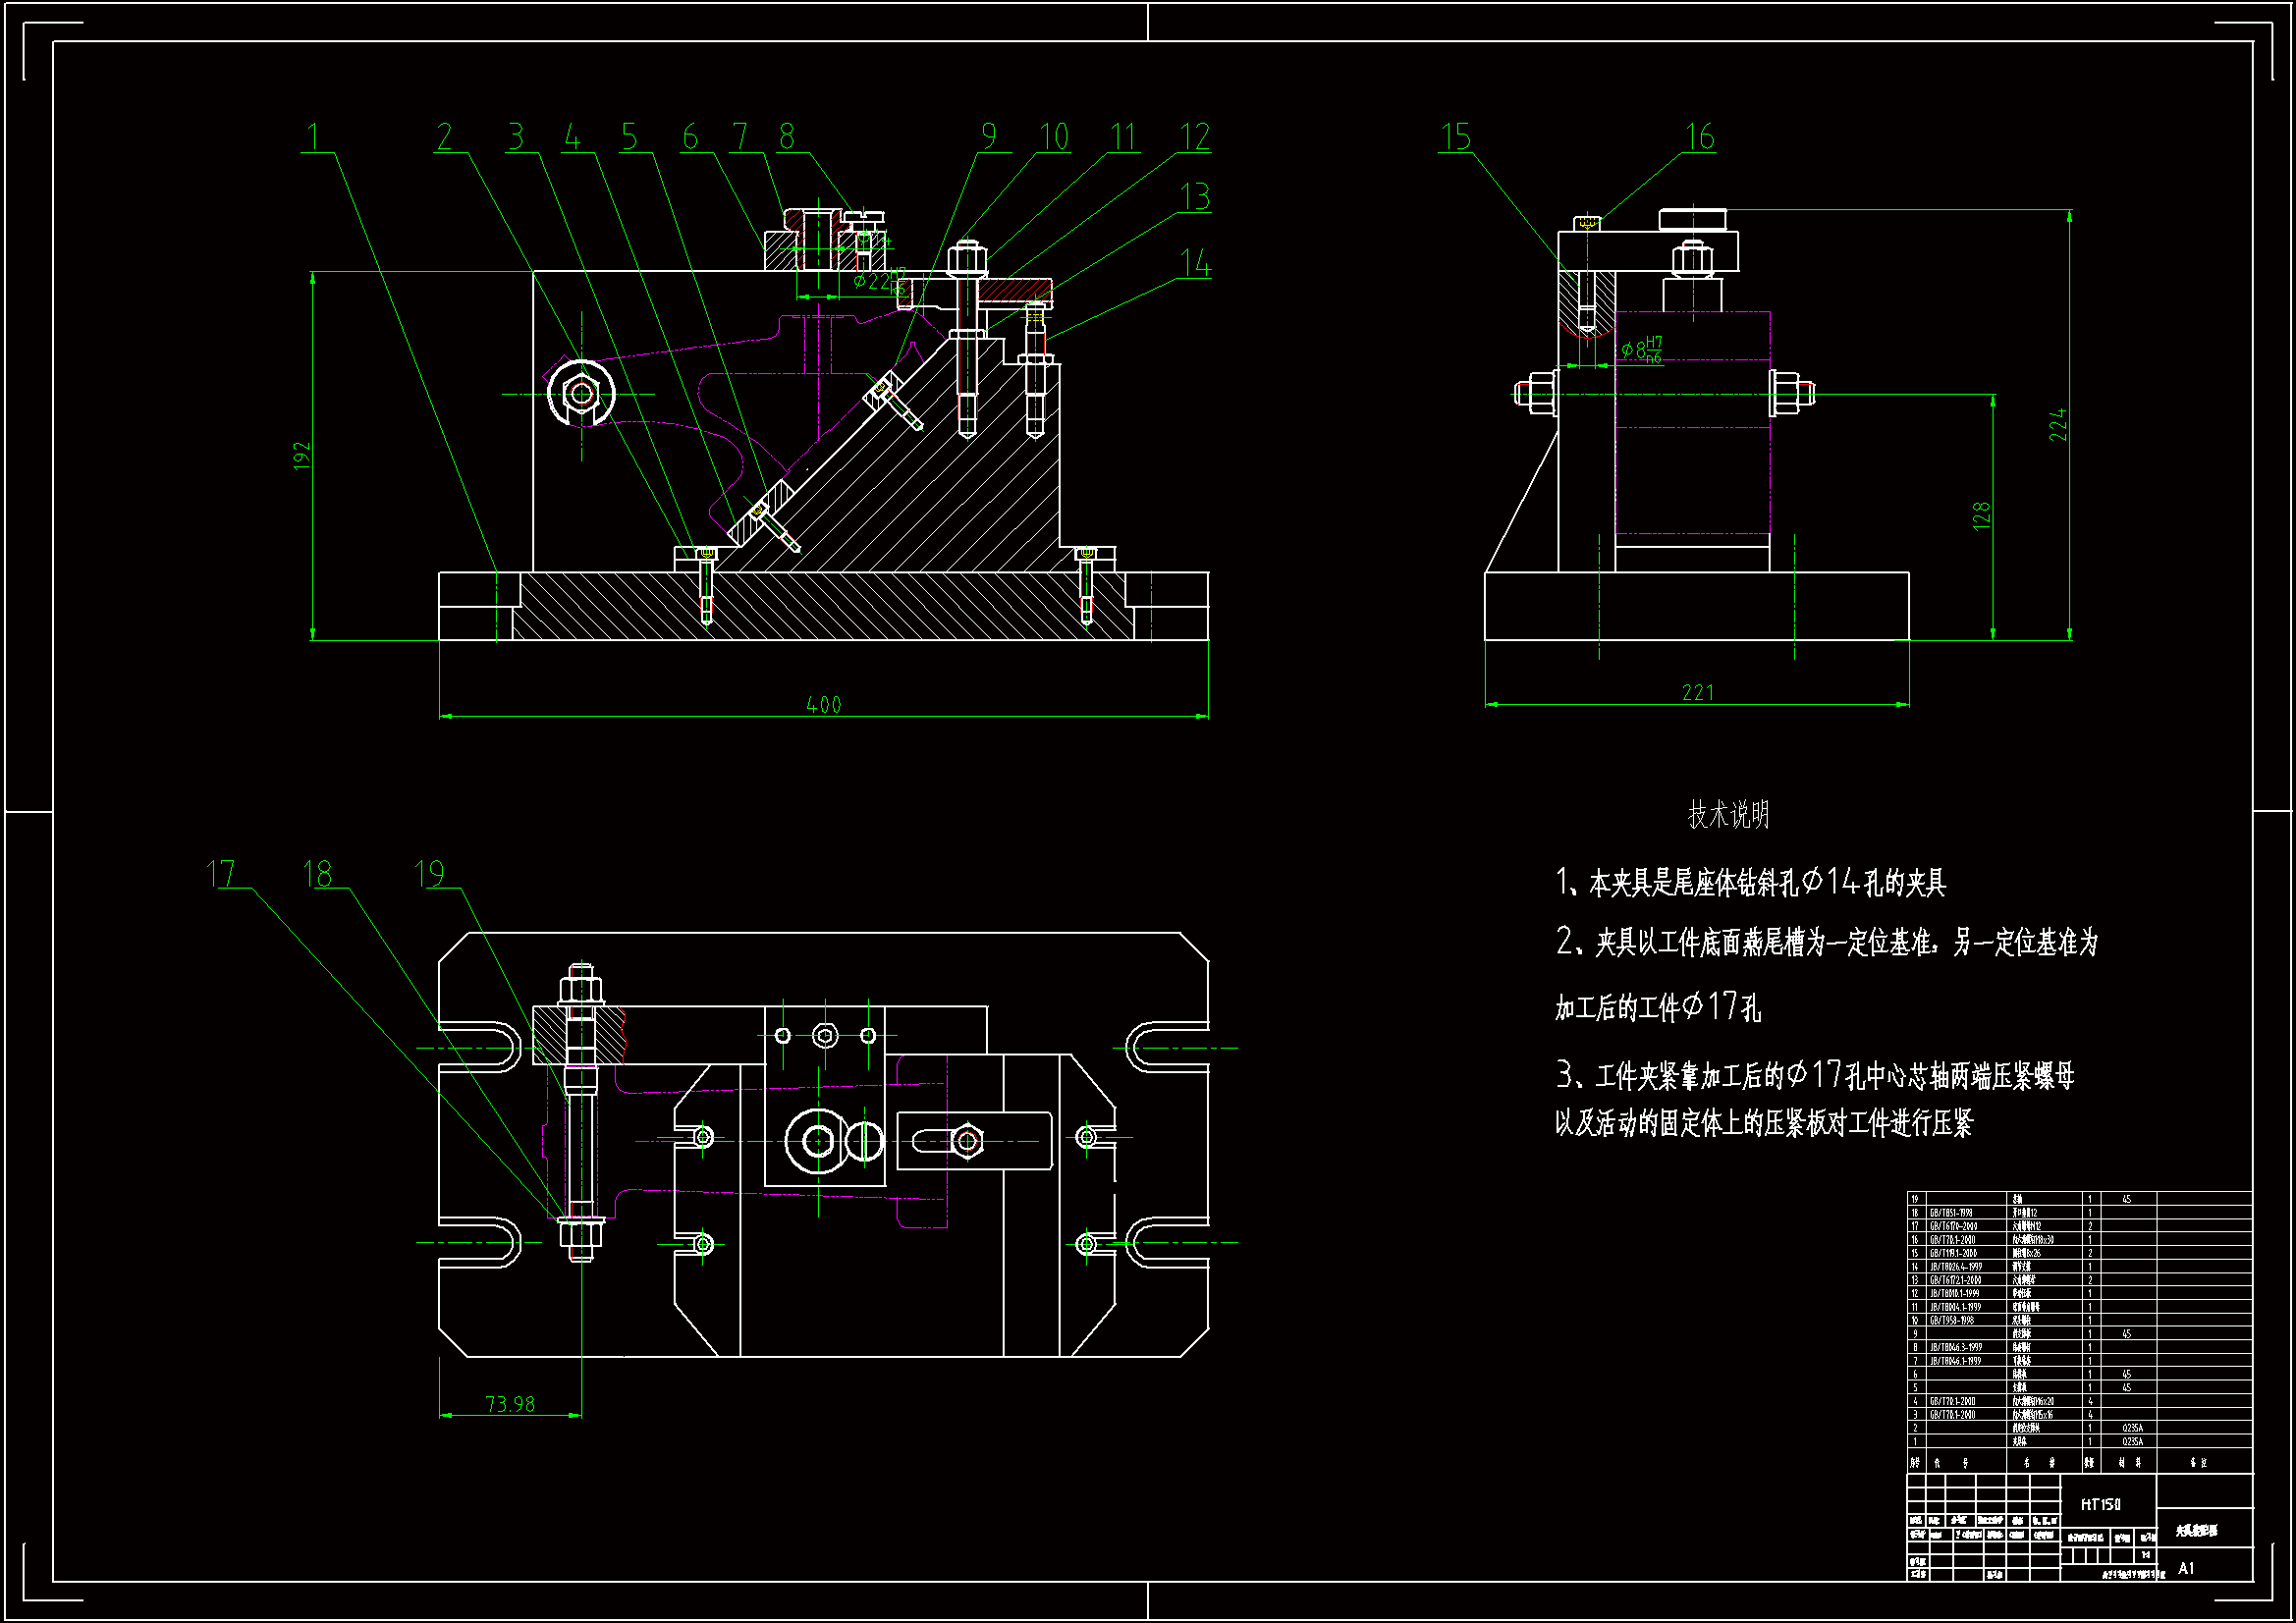Click technical note line 1 text

point(1750,883)
